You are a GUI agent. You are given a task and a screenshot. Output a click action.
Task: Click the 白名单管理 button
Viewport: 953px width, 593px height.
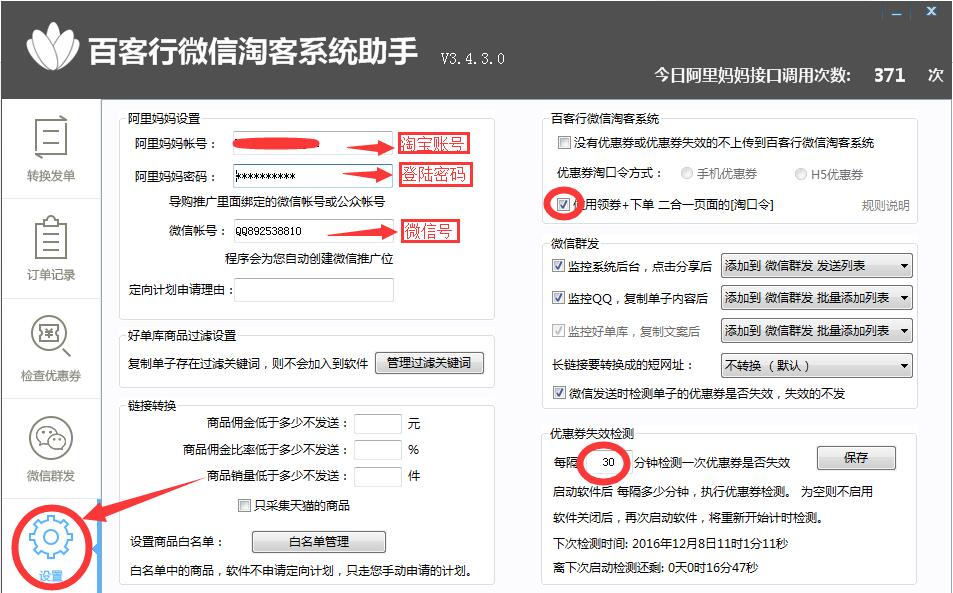click(318, 541)
